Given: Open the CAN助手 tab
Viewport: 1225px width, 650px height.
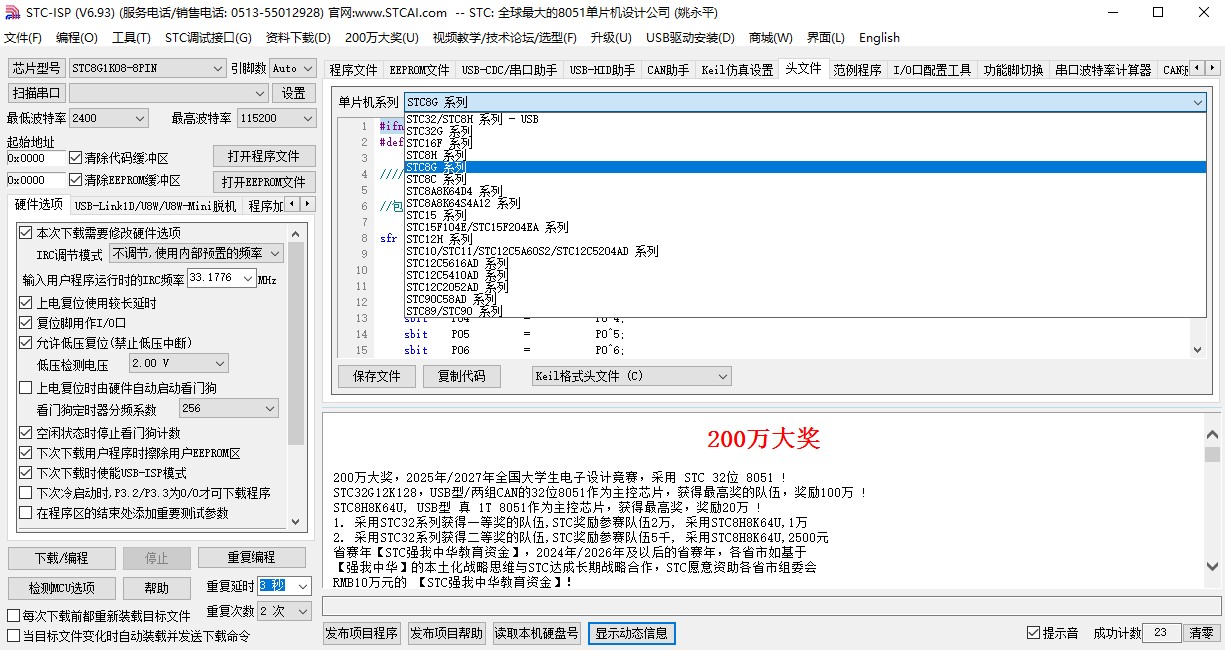Looking at the screenshot, I should coord(668,70).
